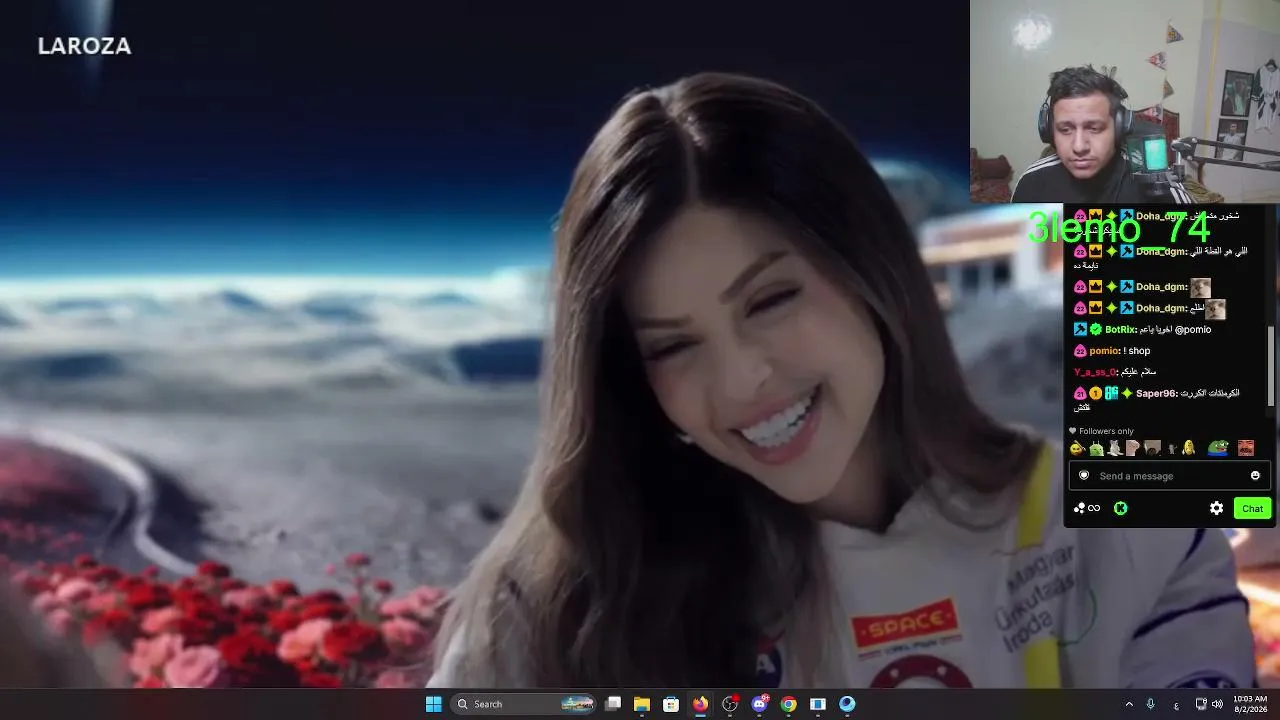This screenshot has height=720, width=1280.
Task: Open OBS Studio from the taskbar
Action: click(730, 704)
